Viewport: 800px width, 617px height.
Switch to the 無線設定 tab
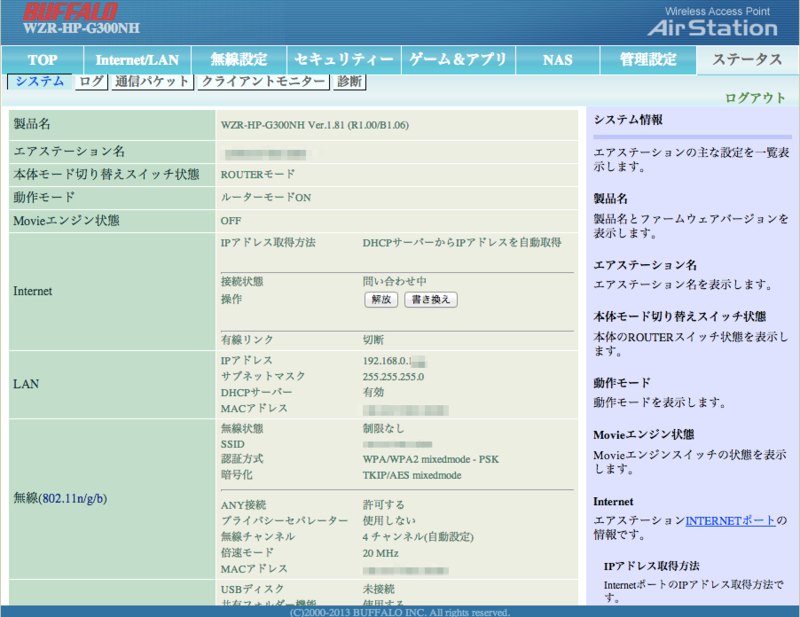239,60
